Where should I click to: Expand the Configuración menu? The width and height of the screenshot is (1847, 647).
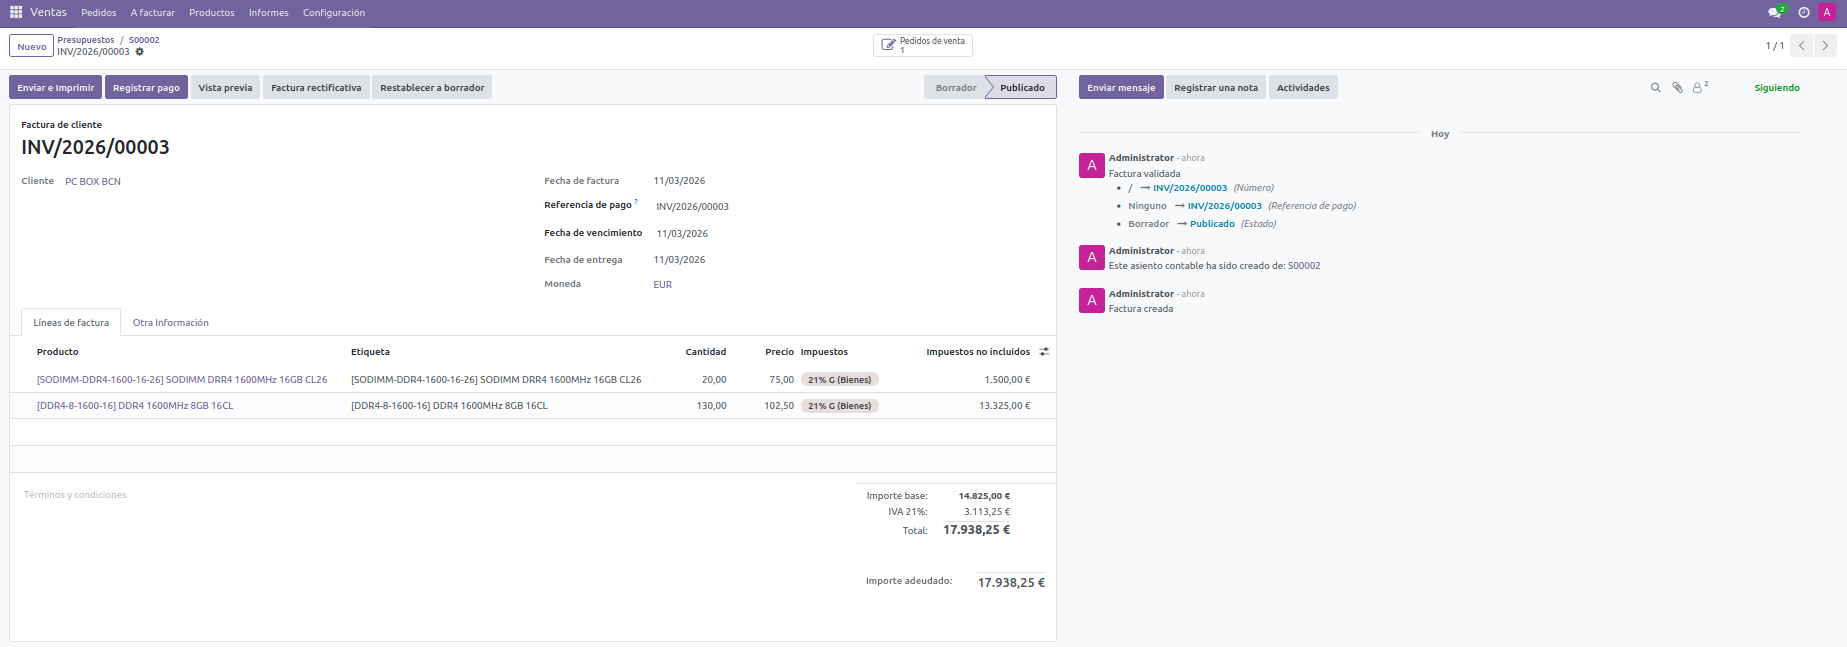coord(333,13)
